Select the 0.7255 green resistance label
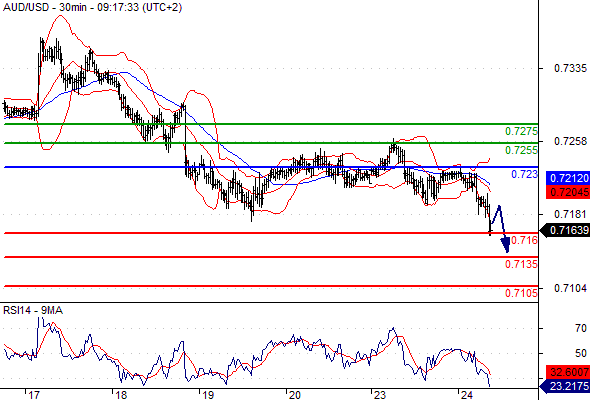The image size is (590, 400). [x=521, y=150]
